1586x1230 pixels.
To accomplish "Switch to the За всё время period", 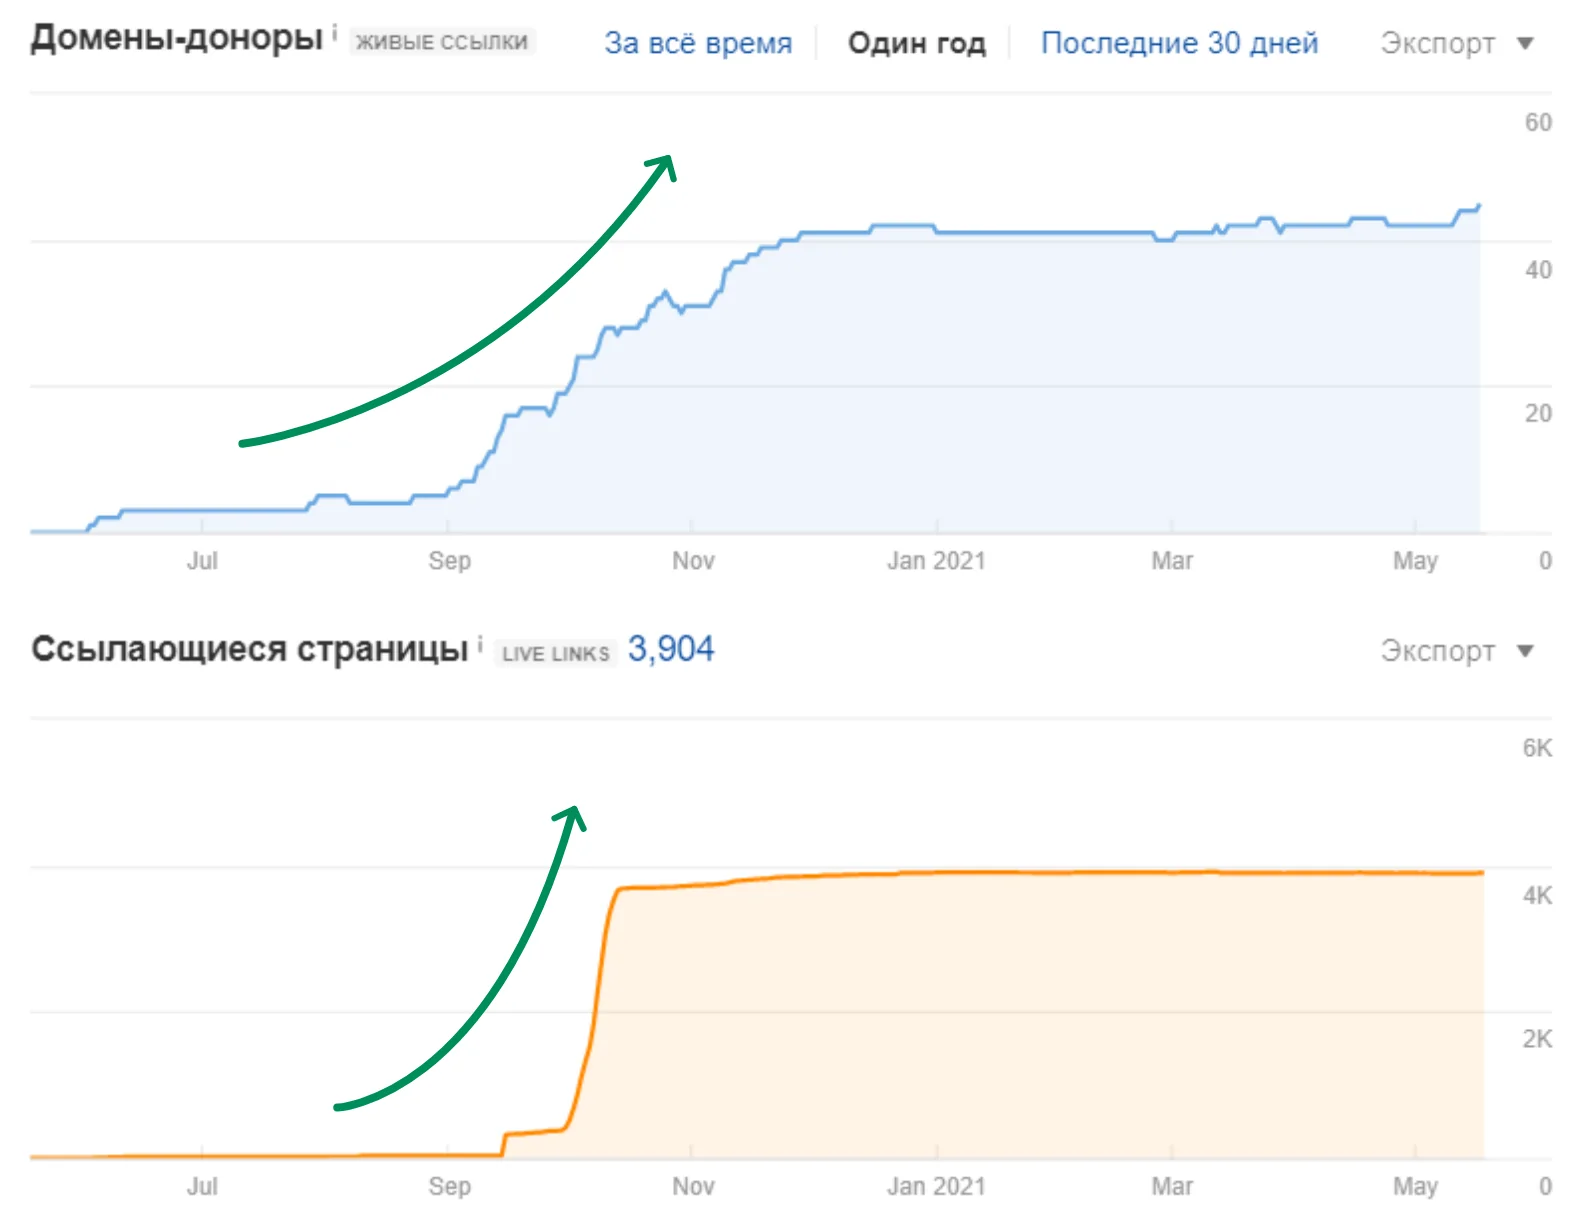I will tap(697, 43).
